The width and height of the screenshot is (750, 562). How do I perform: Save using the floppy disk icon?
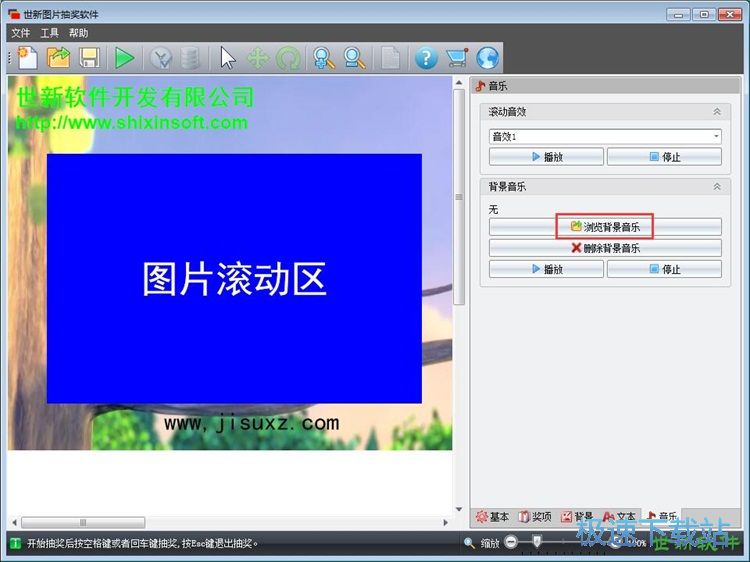tap(89, 58)
